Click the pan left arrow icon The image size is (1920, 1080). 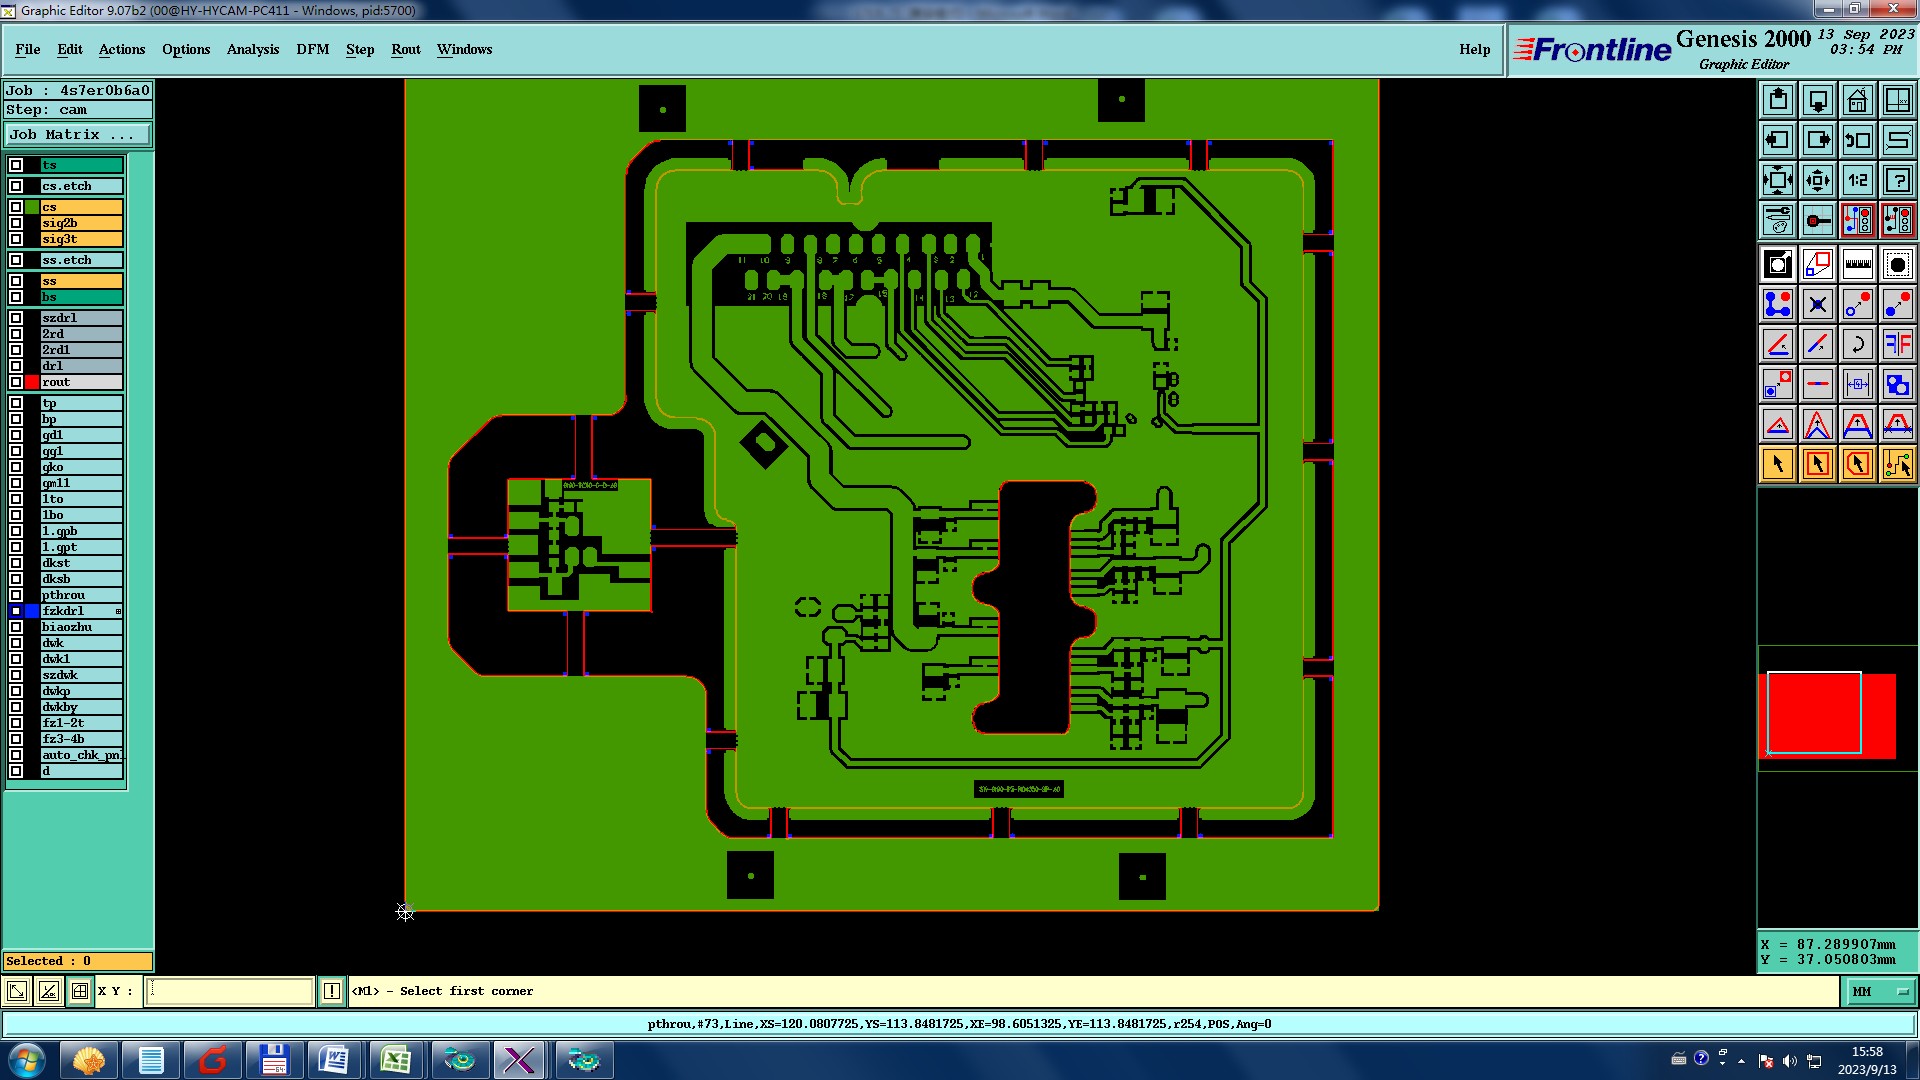coord(1778,140)
